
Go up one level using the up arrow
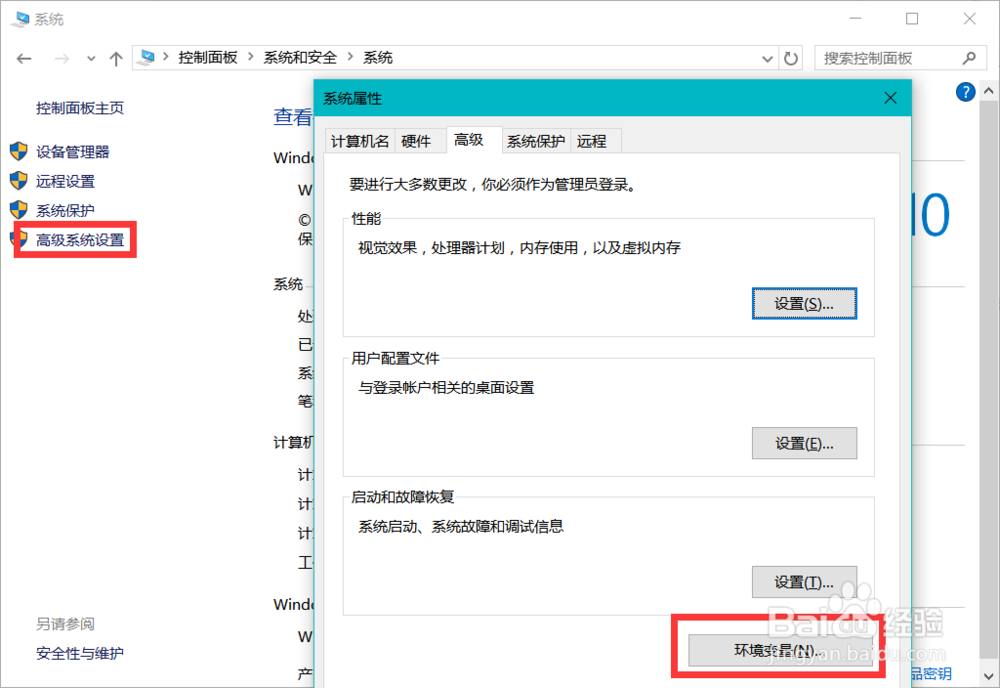tap(115, 58)
